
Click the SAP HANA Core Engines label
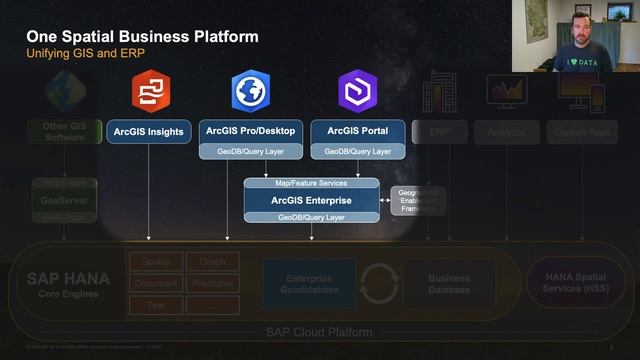[68, 284]
